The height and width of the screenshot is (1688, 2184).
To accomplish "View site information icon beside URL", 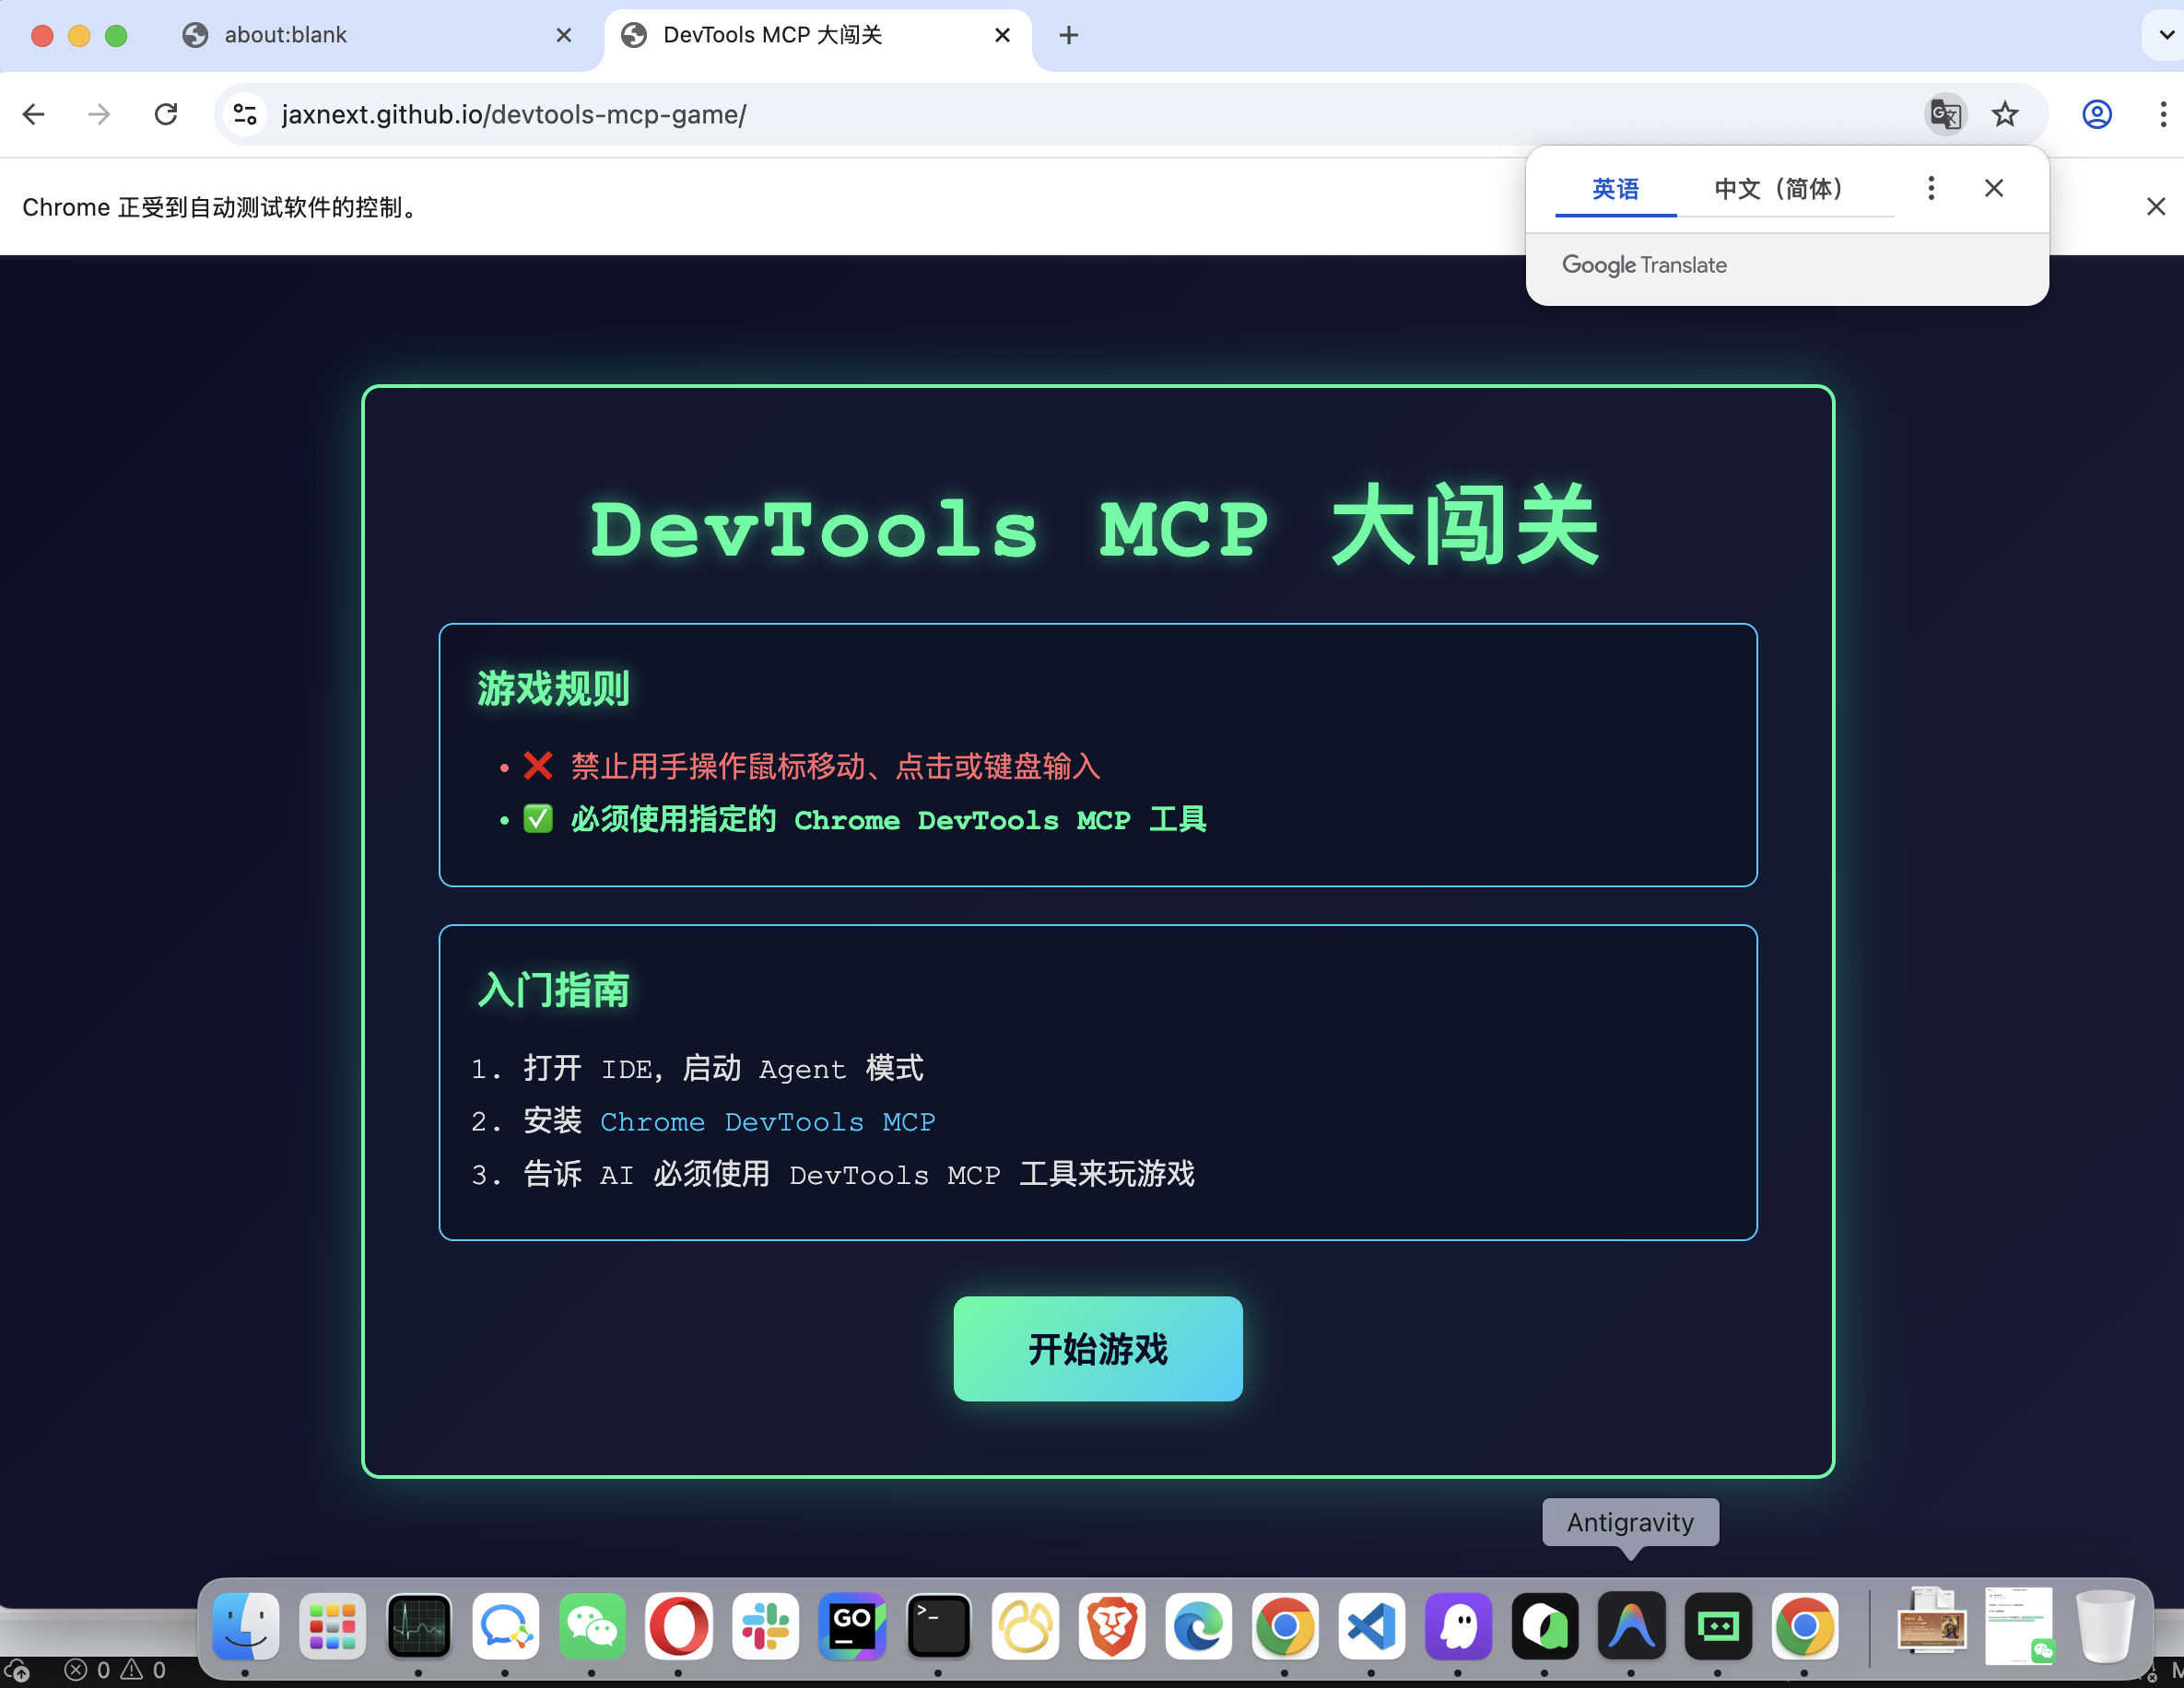I will tap(245, 114).
